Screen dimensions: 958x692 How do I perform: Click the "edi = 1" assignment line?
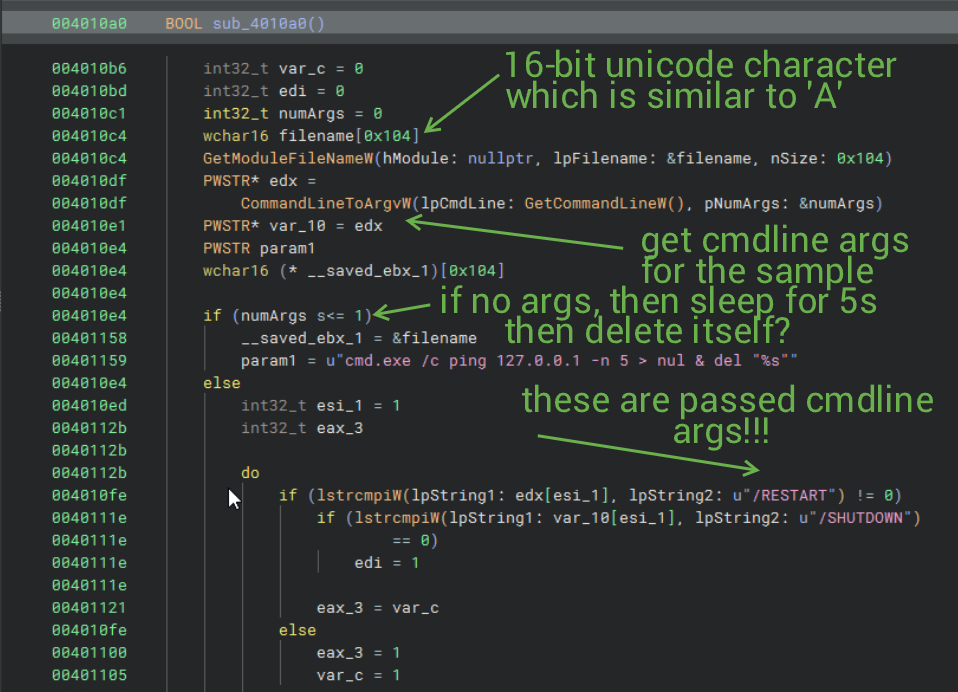click(x=387, y=562)
